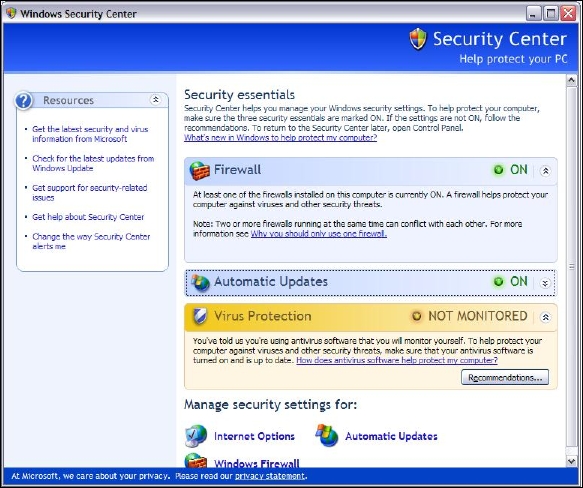Open "Get support for security-related issues"
This screenshot has height=488, width=583.
point(90,193)
